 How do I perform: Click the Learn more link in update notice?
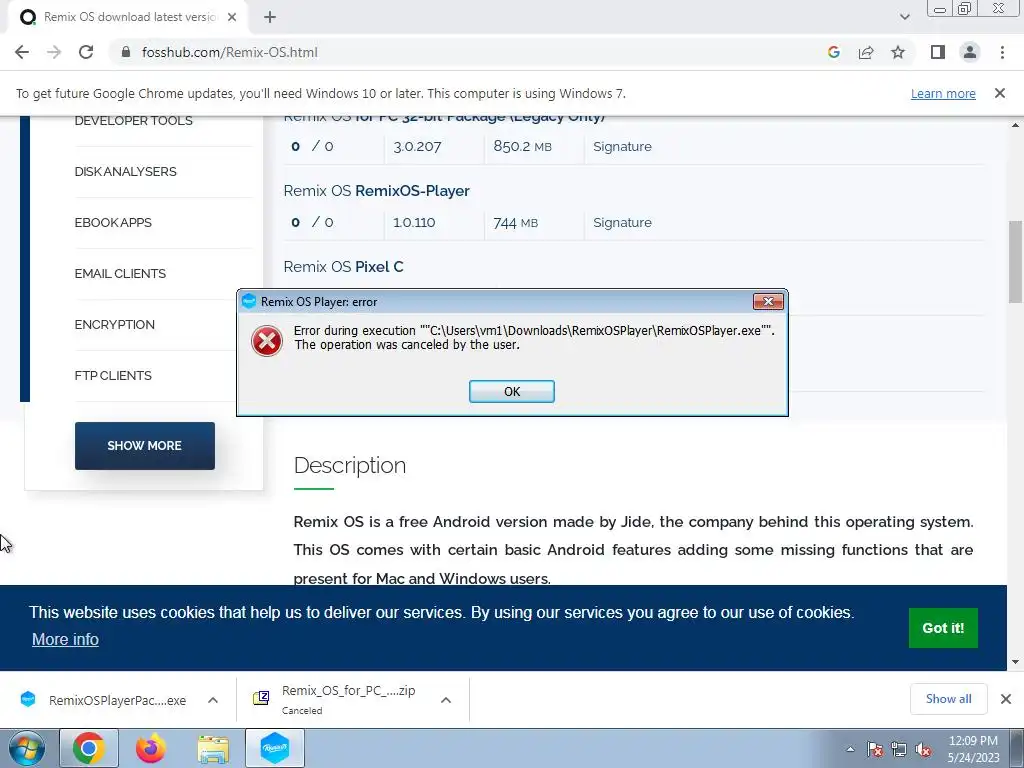point(943,93)
